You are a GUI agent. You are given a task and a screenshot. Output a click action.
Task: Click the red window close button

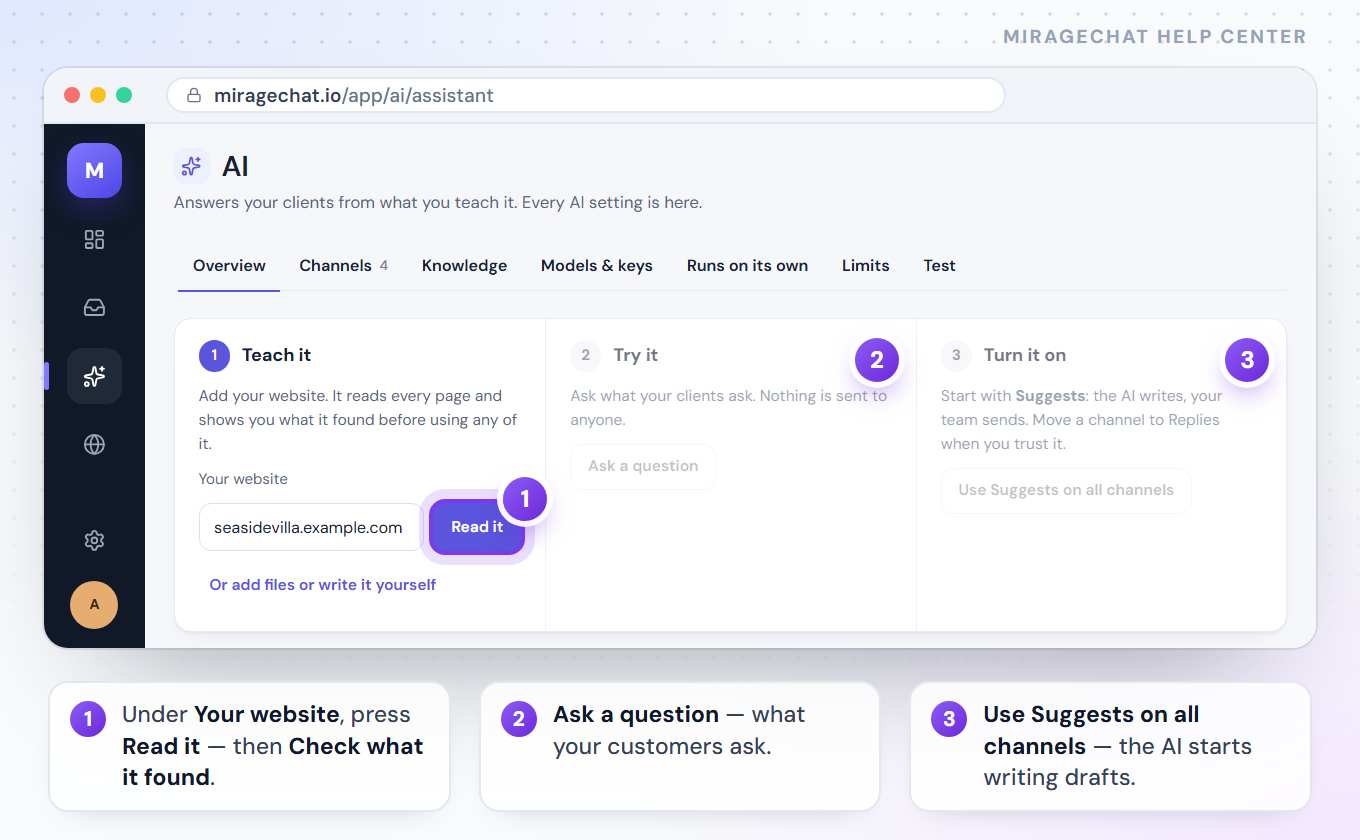(72, 95)
